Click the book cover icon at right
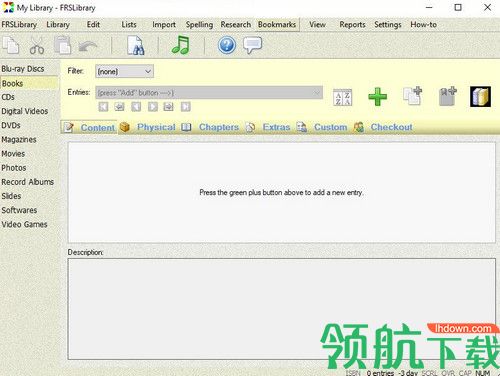Viewport: 500px width, 376px height. [480, 96]
